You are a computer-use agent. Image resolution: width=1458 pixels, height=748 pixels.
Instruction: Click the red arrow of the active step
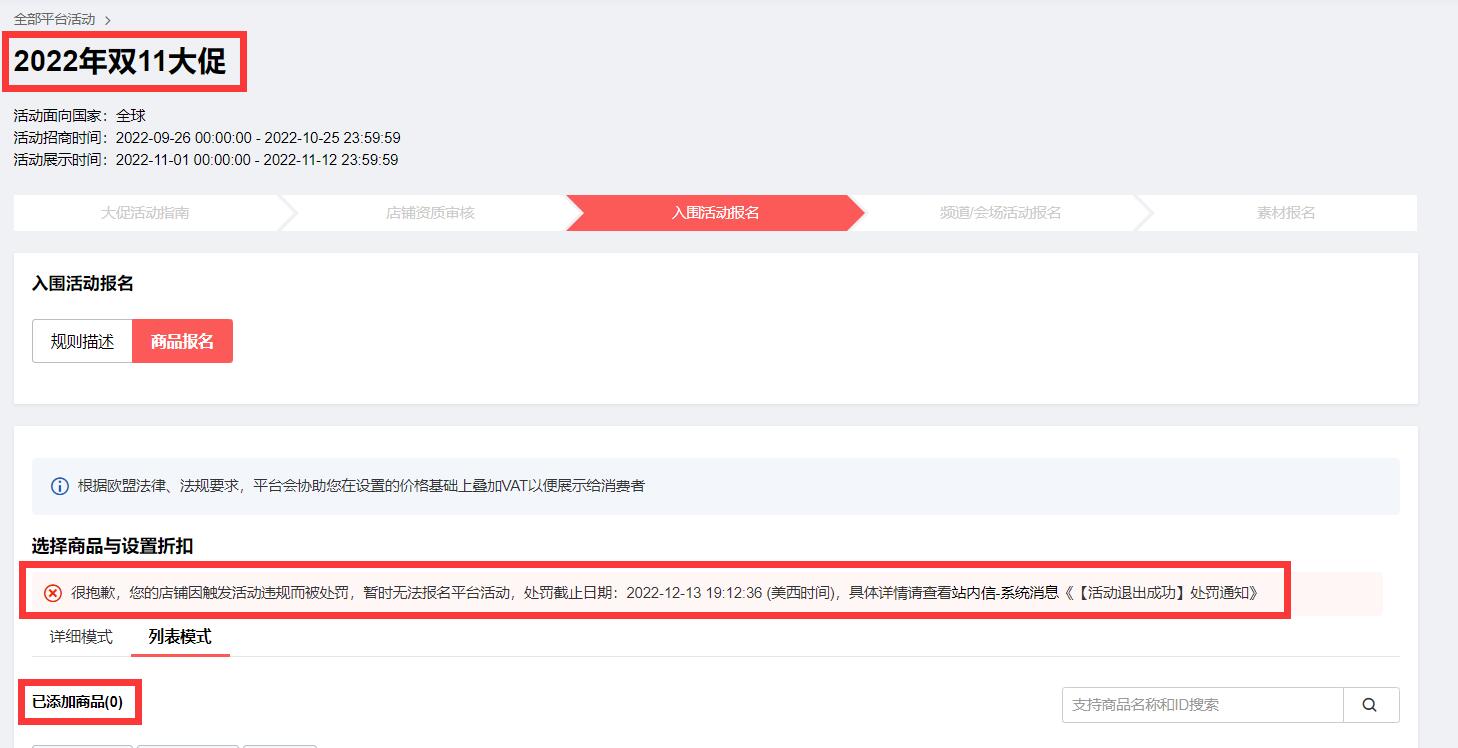(x=846, y=212)
